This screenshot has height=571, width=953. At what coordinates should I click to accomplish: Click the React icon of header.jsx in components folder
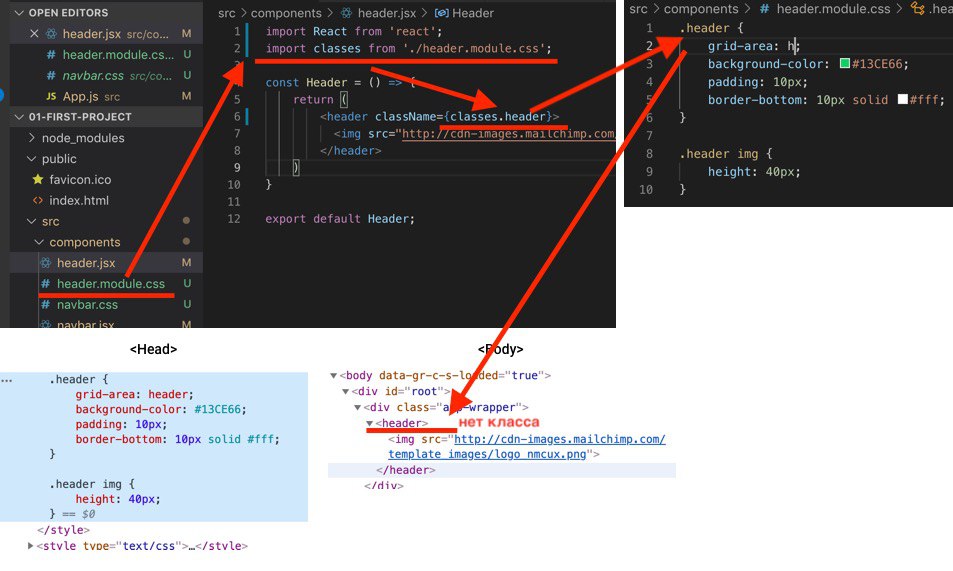click(46, 263)
